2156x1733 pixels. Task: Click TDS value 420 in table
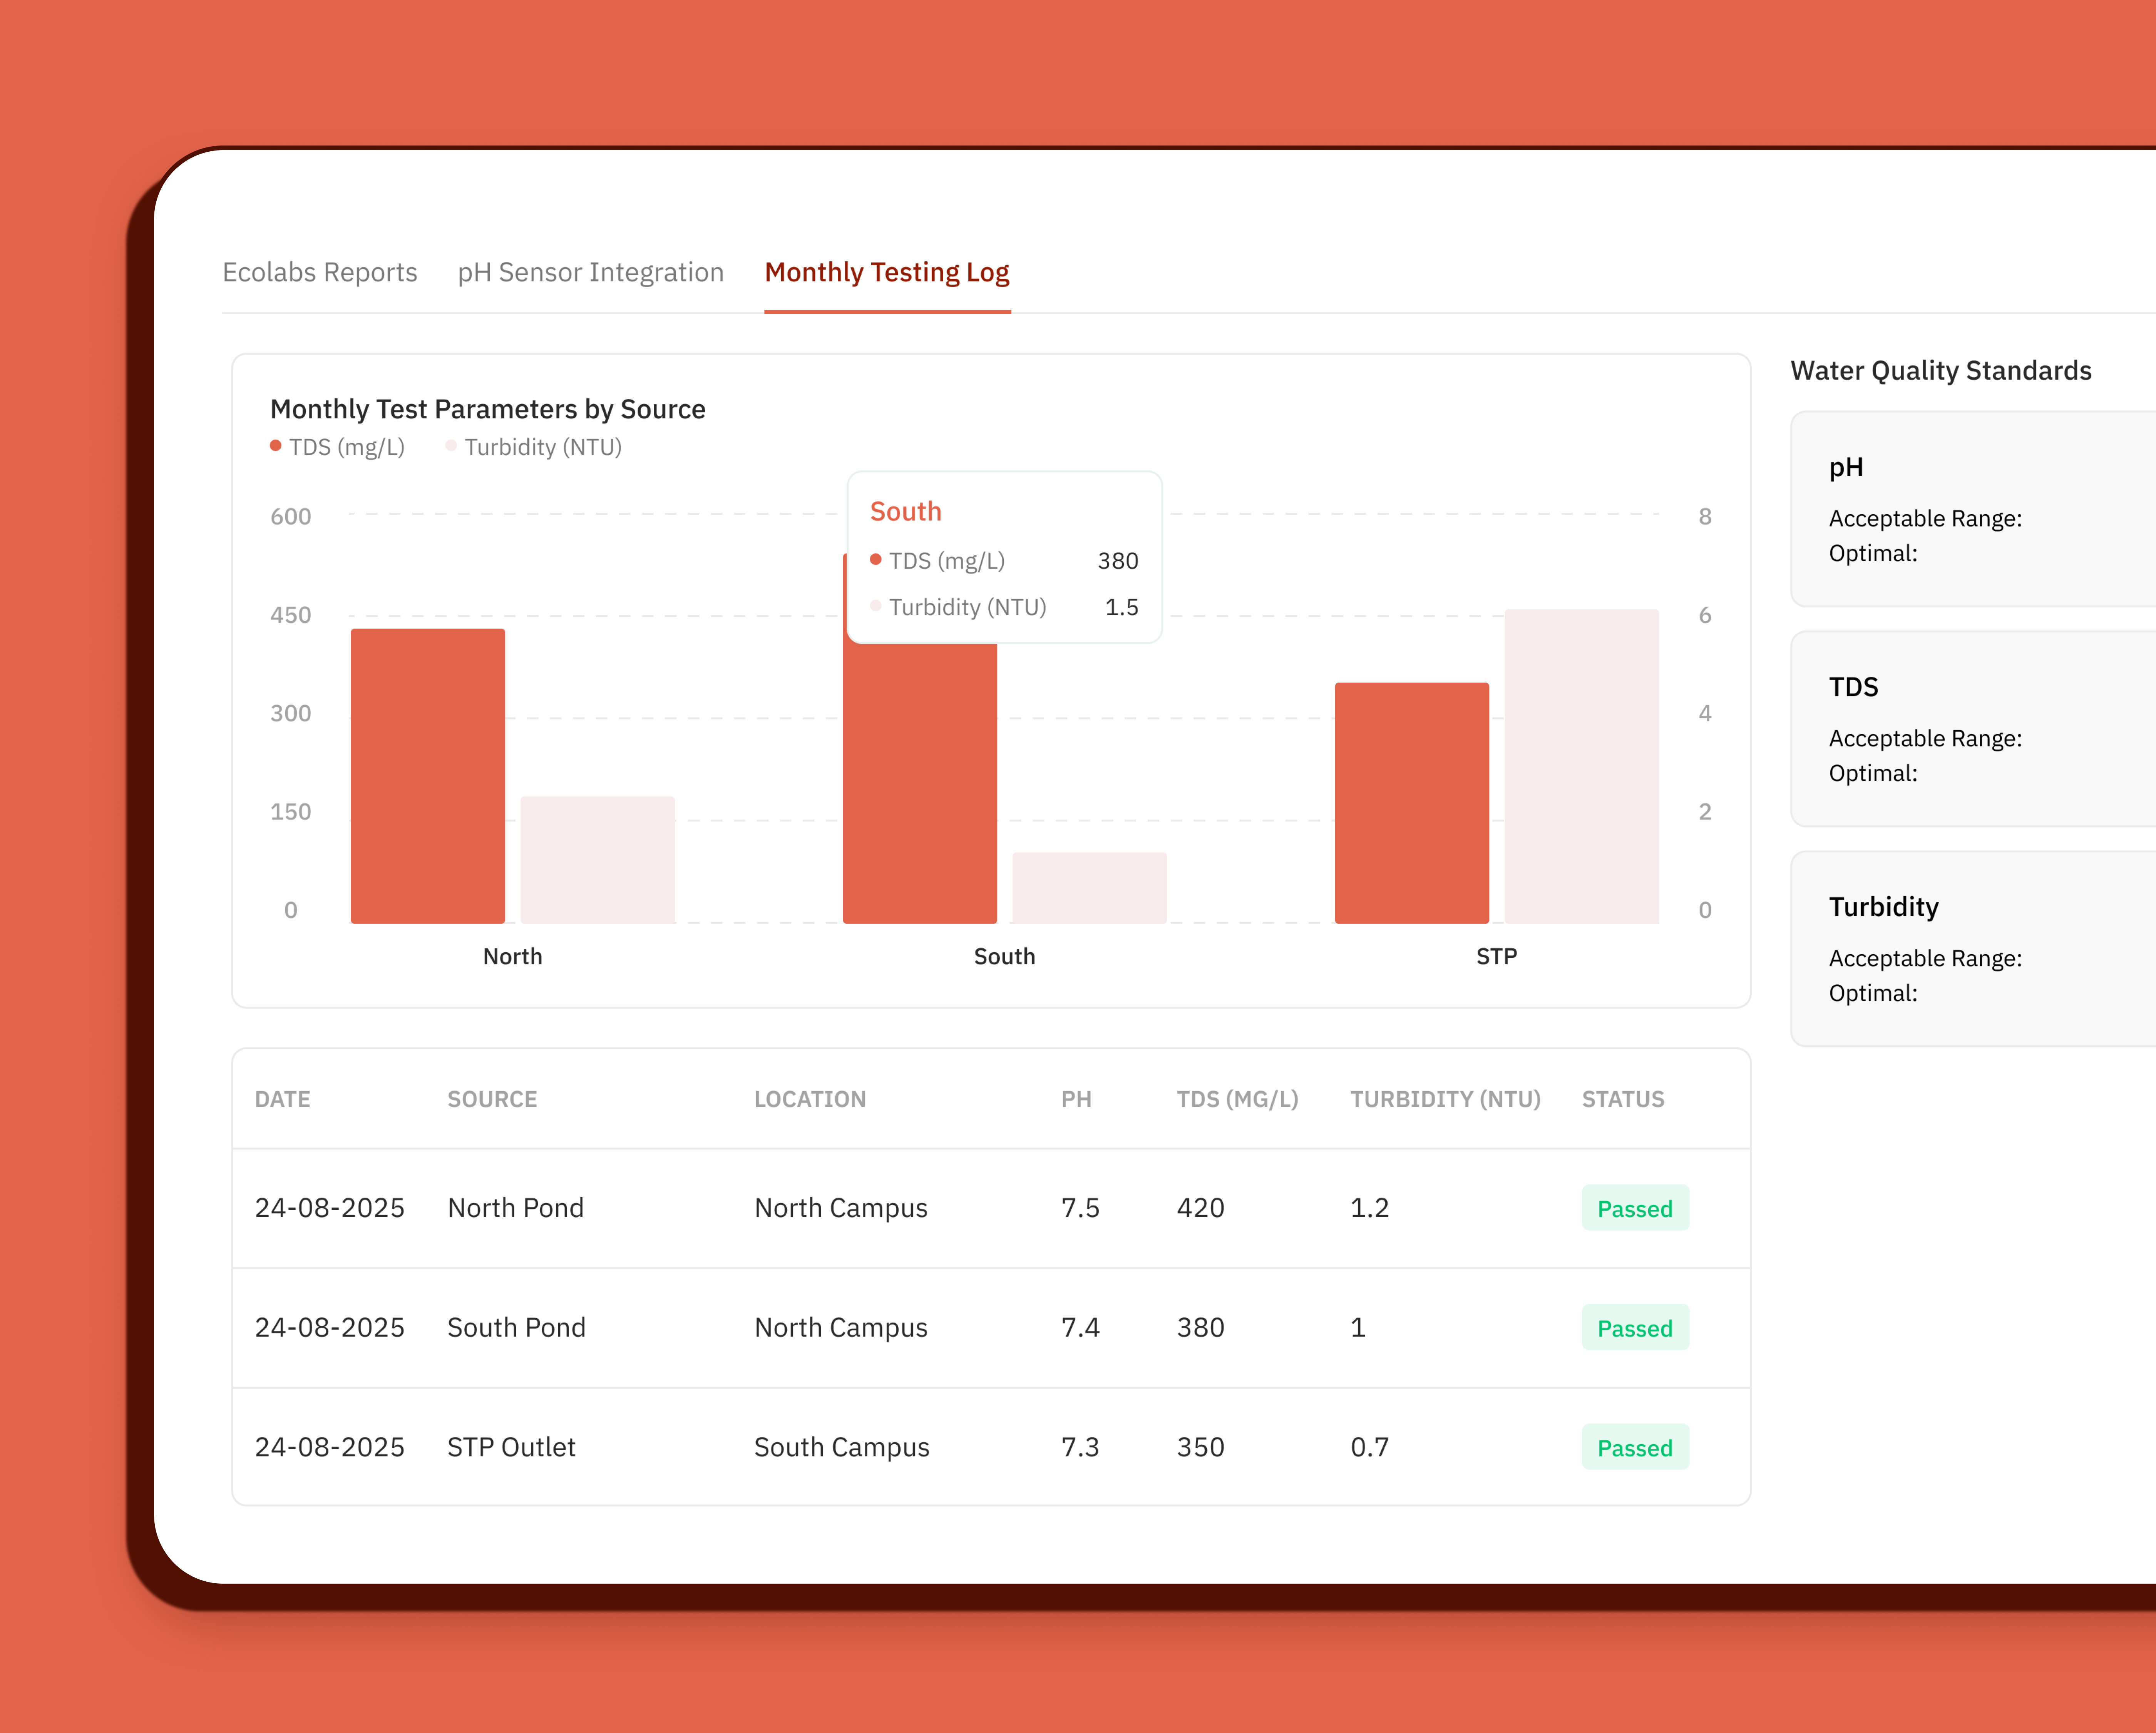point(1200,1208)
